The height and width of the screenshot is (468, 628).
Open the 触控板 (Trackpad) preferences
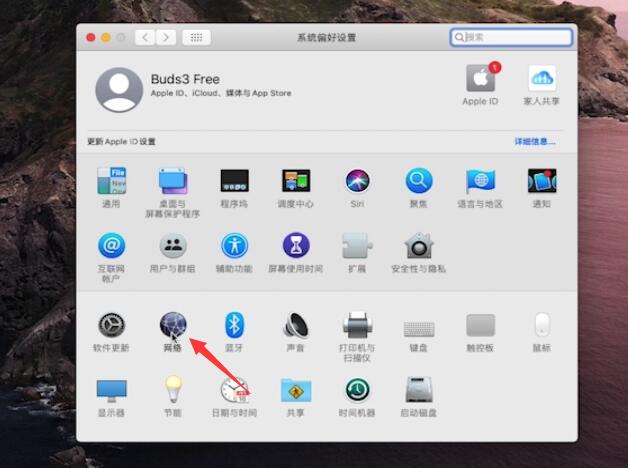(480, 325)
